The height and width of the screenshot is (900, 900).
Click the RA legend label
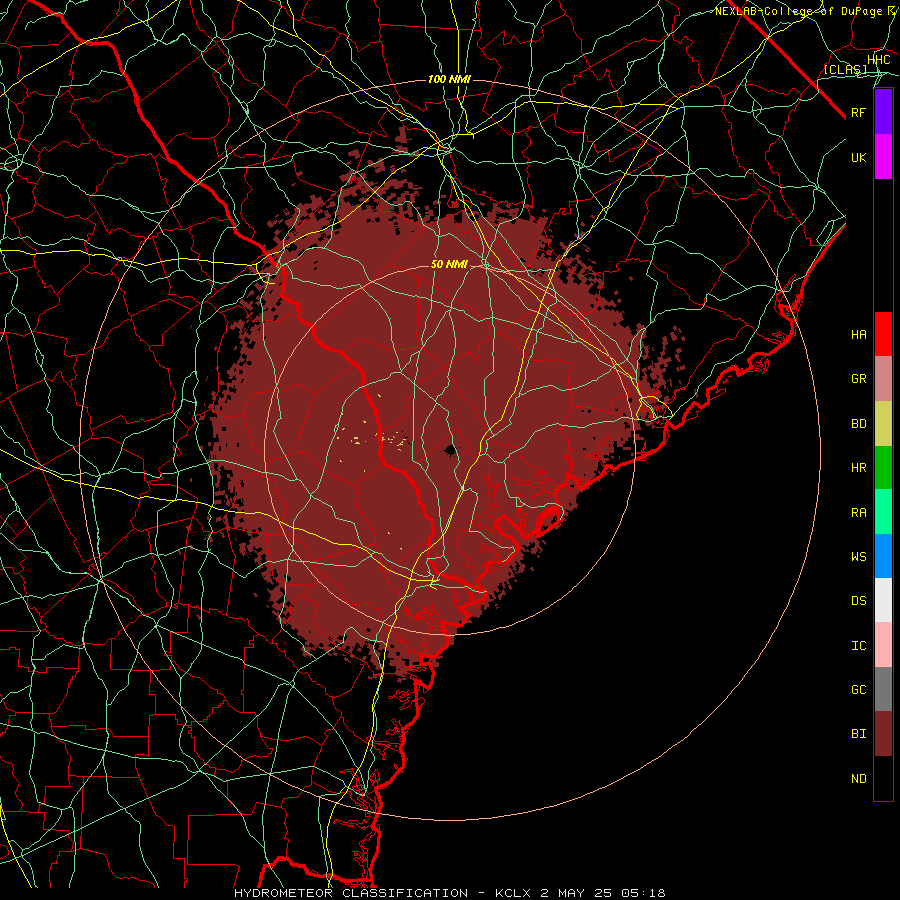pos(858,512)
